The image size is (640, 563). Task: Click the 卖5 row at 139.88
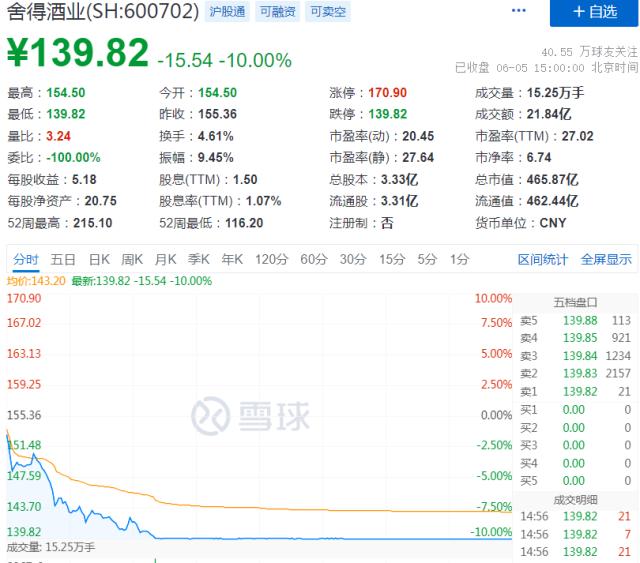[575, 320]
